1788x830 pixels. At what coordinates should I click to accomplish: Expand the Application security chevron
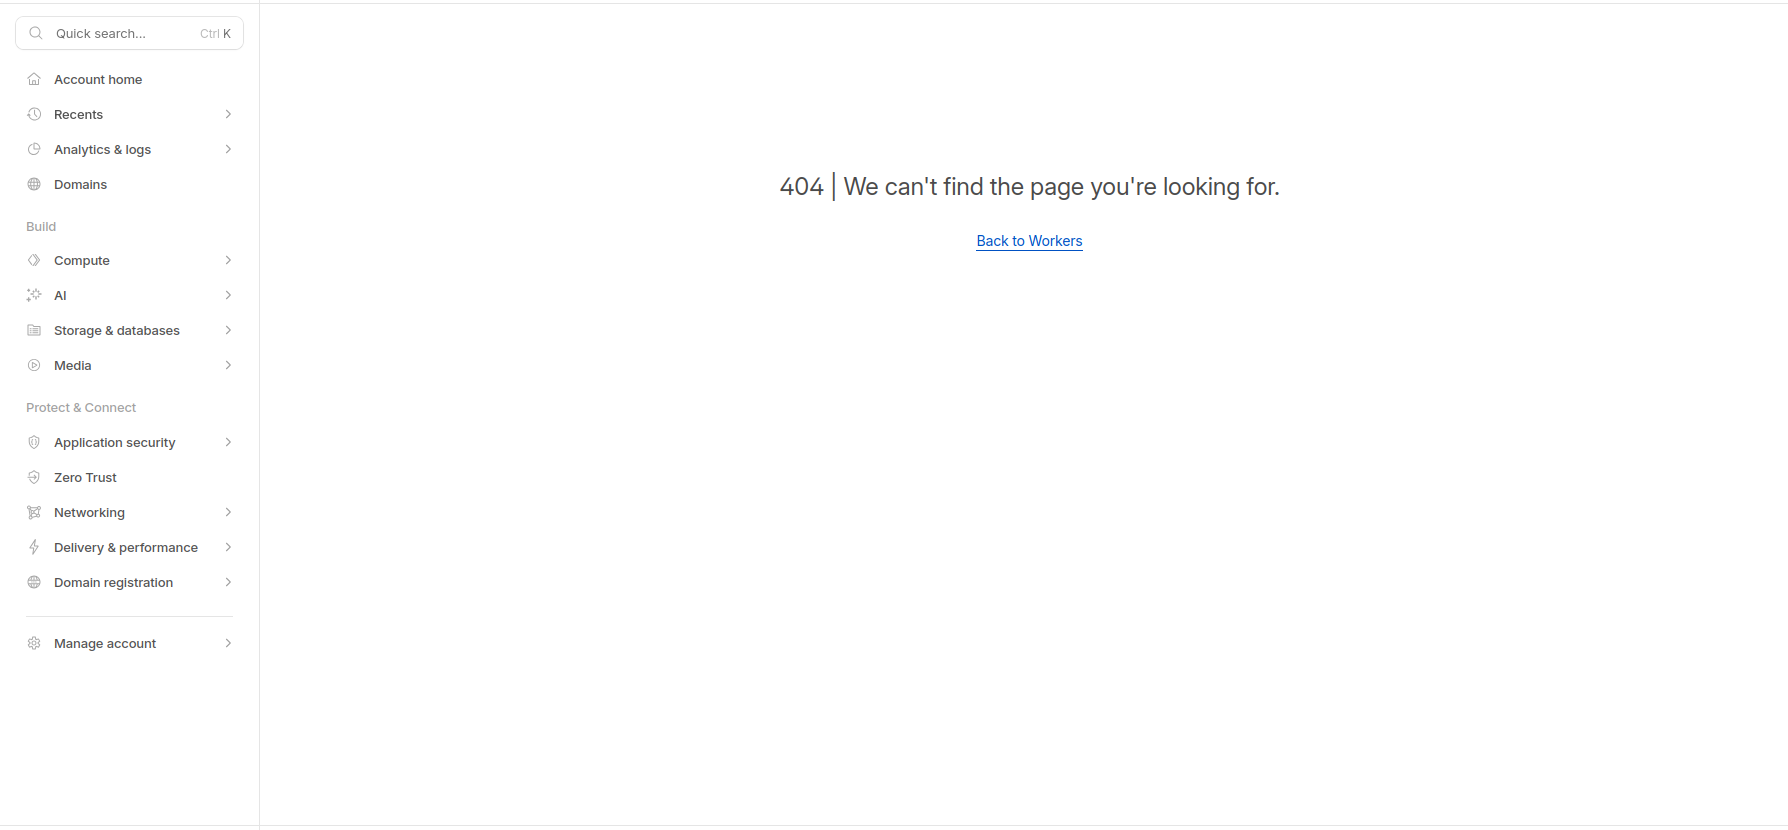coord(228,443)
